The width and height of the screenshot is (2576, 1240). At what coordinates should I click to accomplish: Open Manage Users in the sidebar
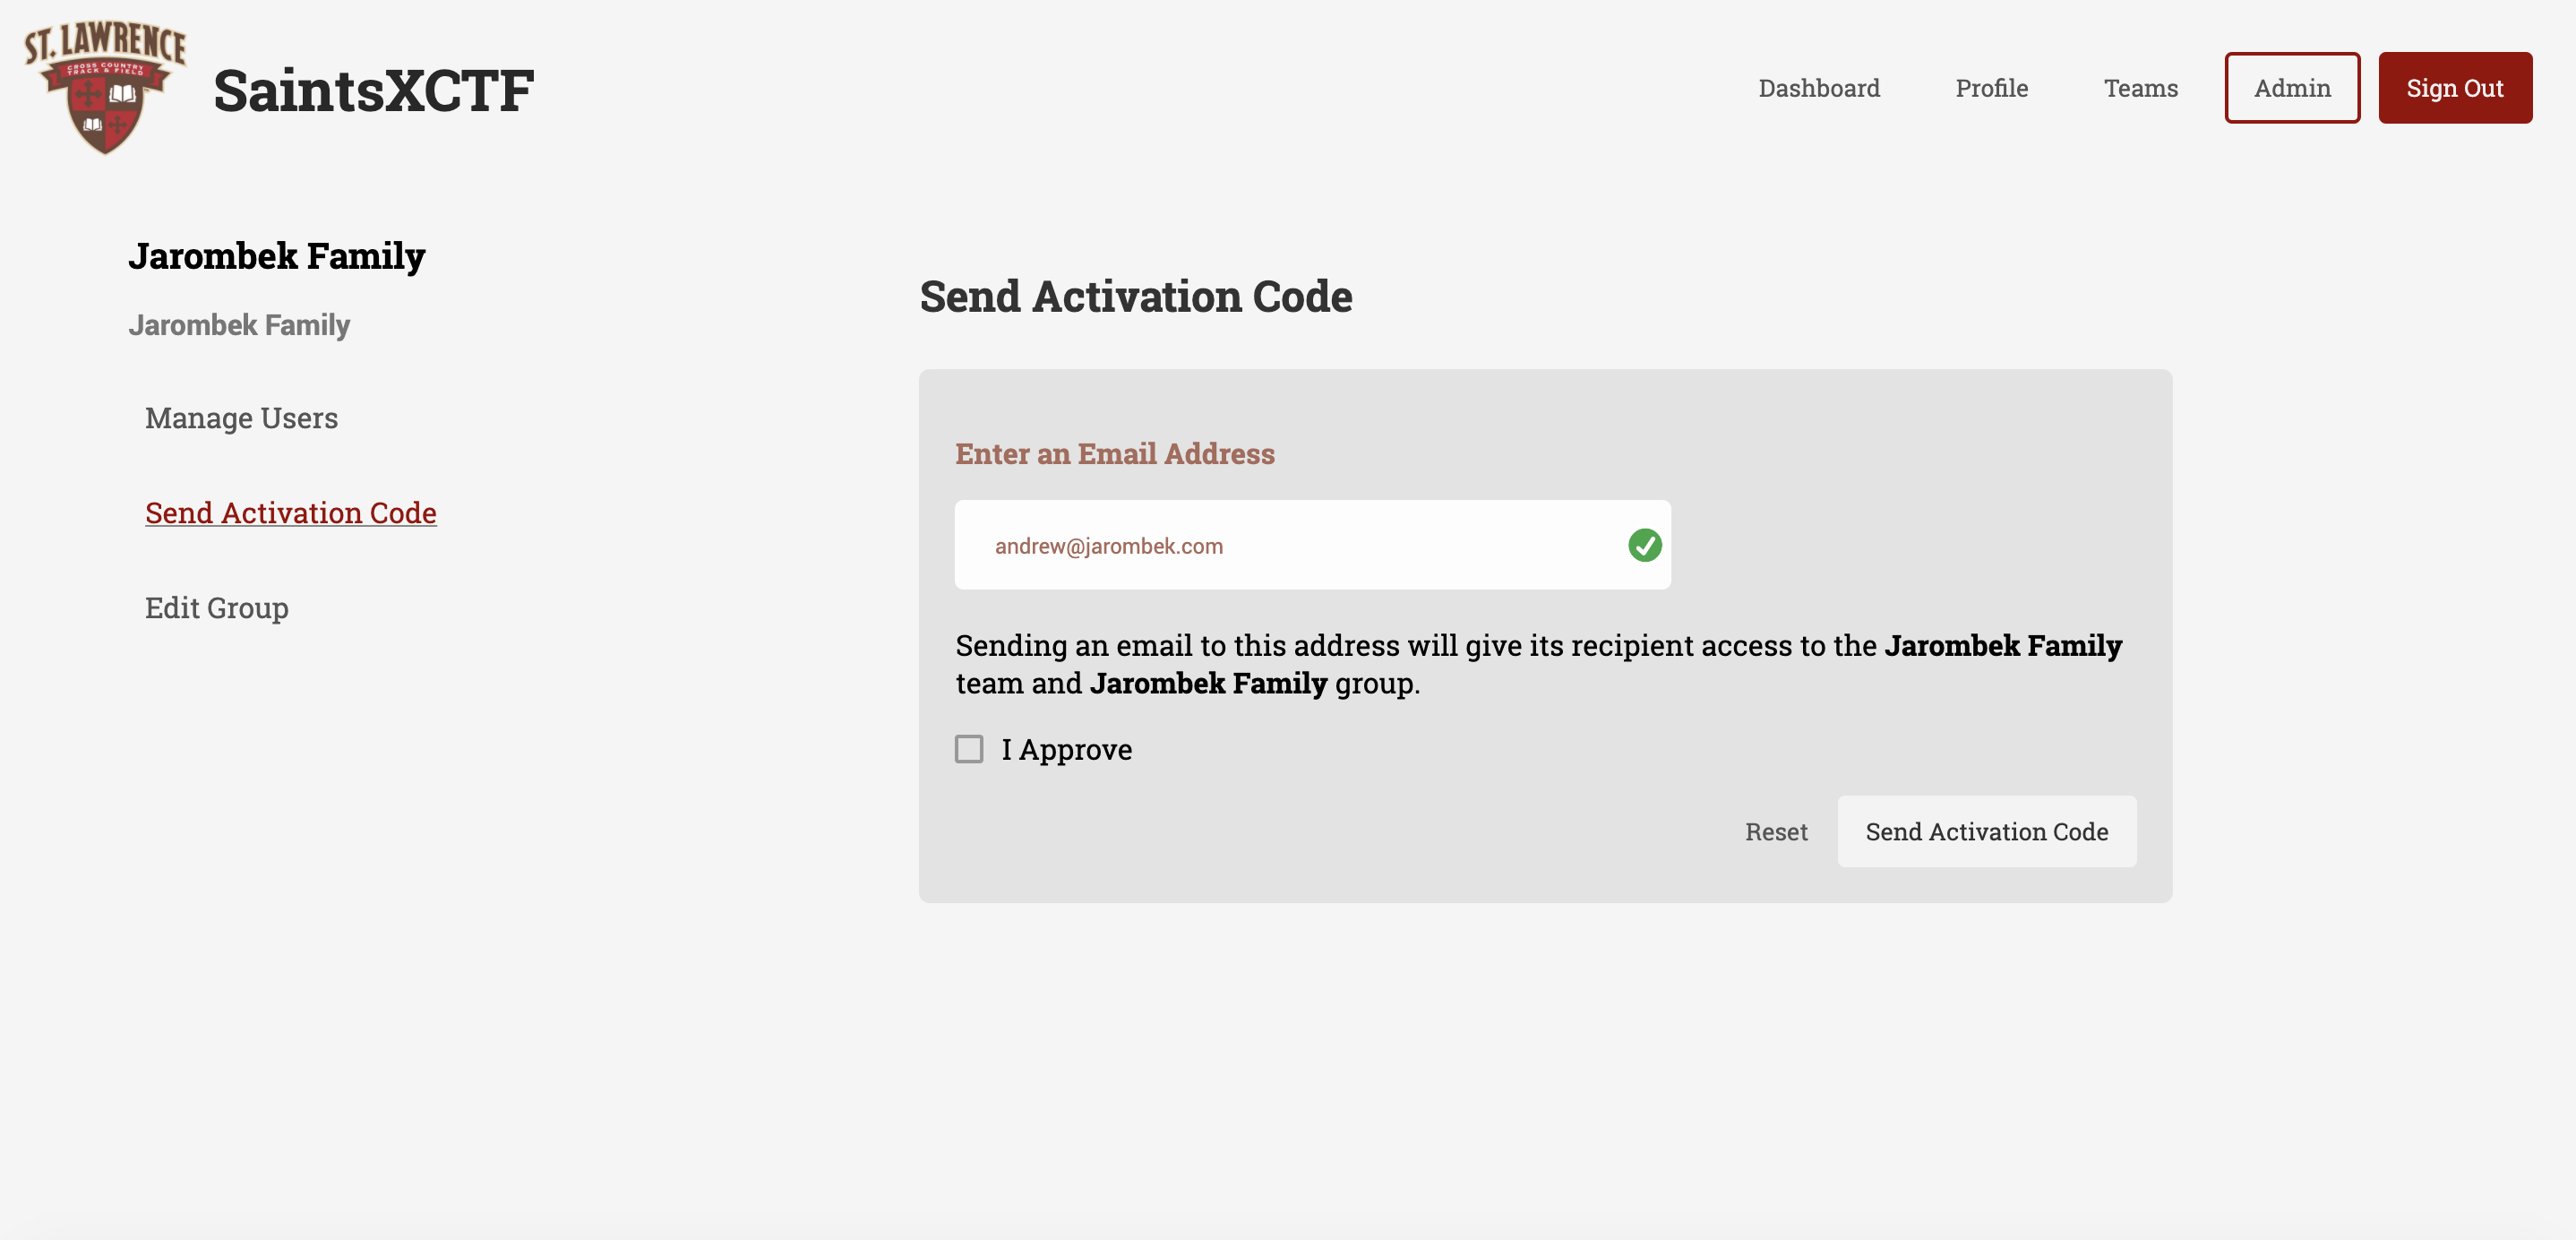pyautogui.click(x=241, y=418)
